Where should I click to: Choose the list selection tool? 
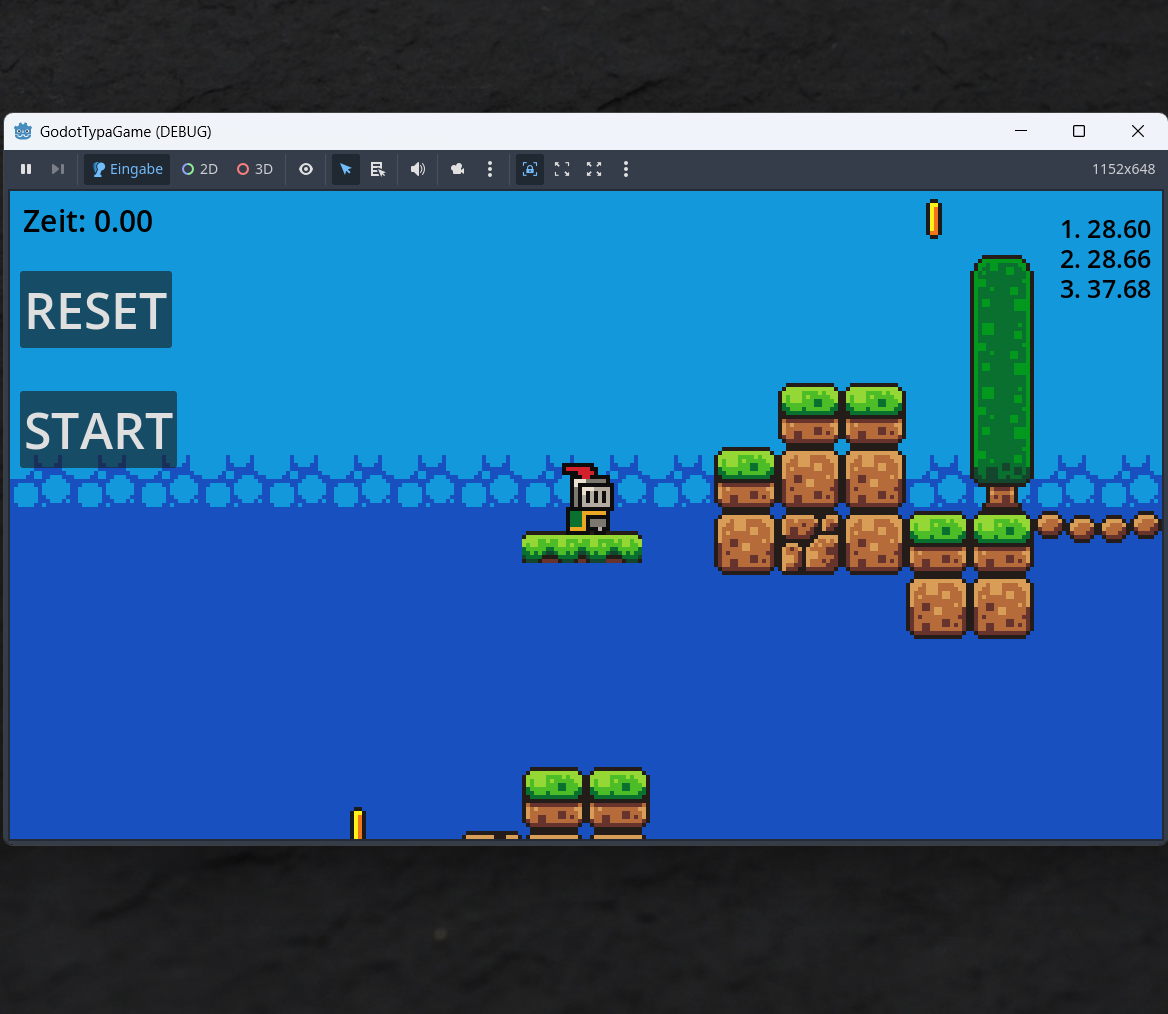point(378,169)
